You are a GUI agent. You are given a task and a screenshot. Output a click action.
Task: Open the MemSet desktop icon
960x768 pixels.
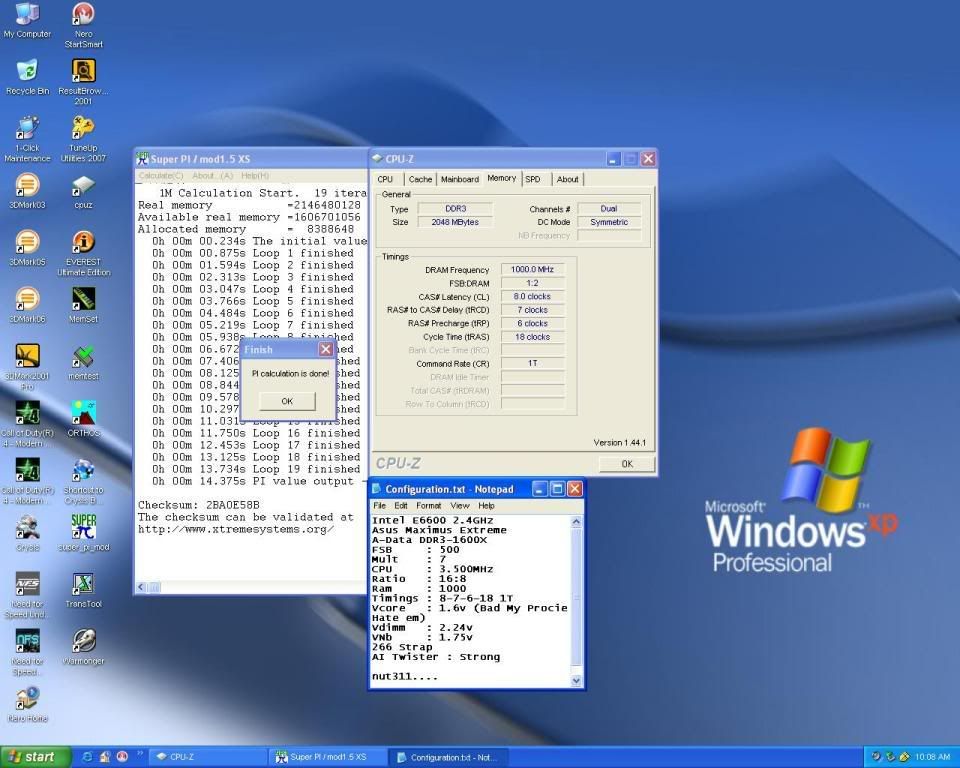84,300
